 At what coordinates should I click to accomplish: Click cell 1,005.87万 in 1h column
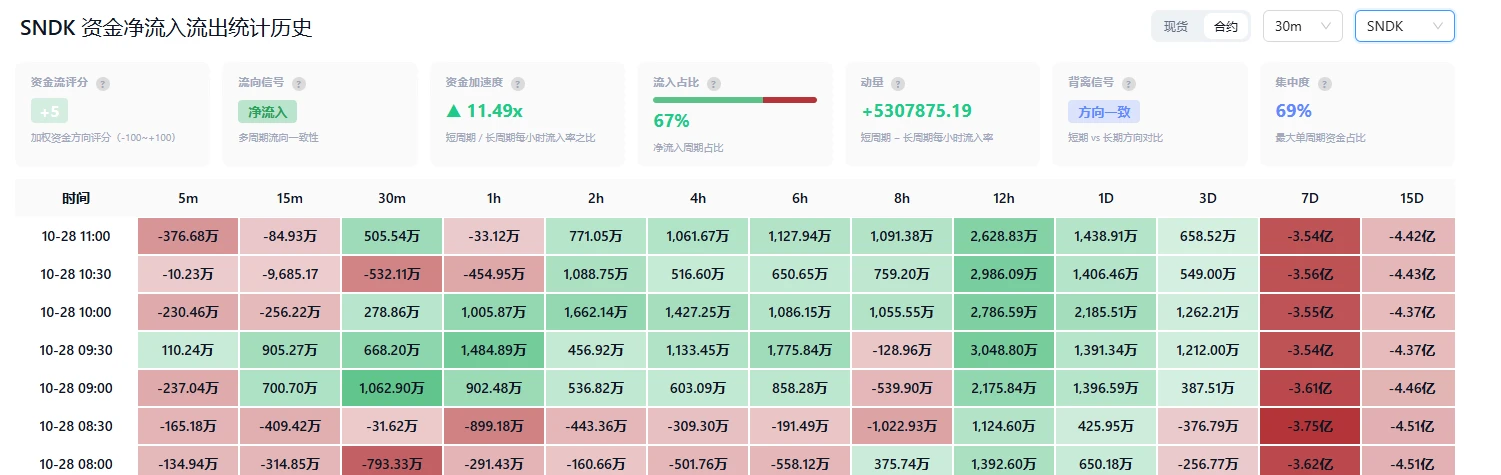click(x=494, y=312)
